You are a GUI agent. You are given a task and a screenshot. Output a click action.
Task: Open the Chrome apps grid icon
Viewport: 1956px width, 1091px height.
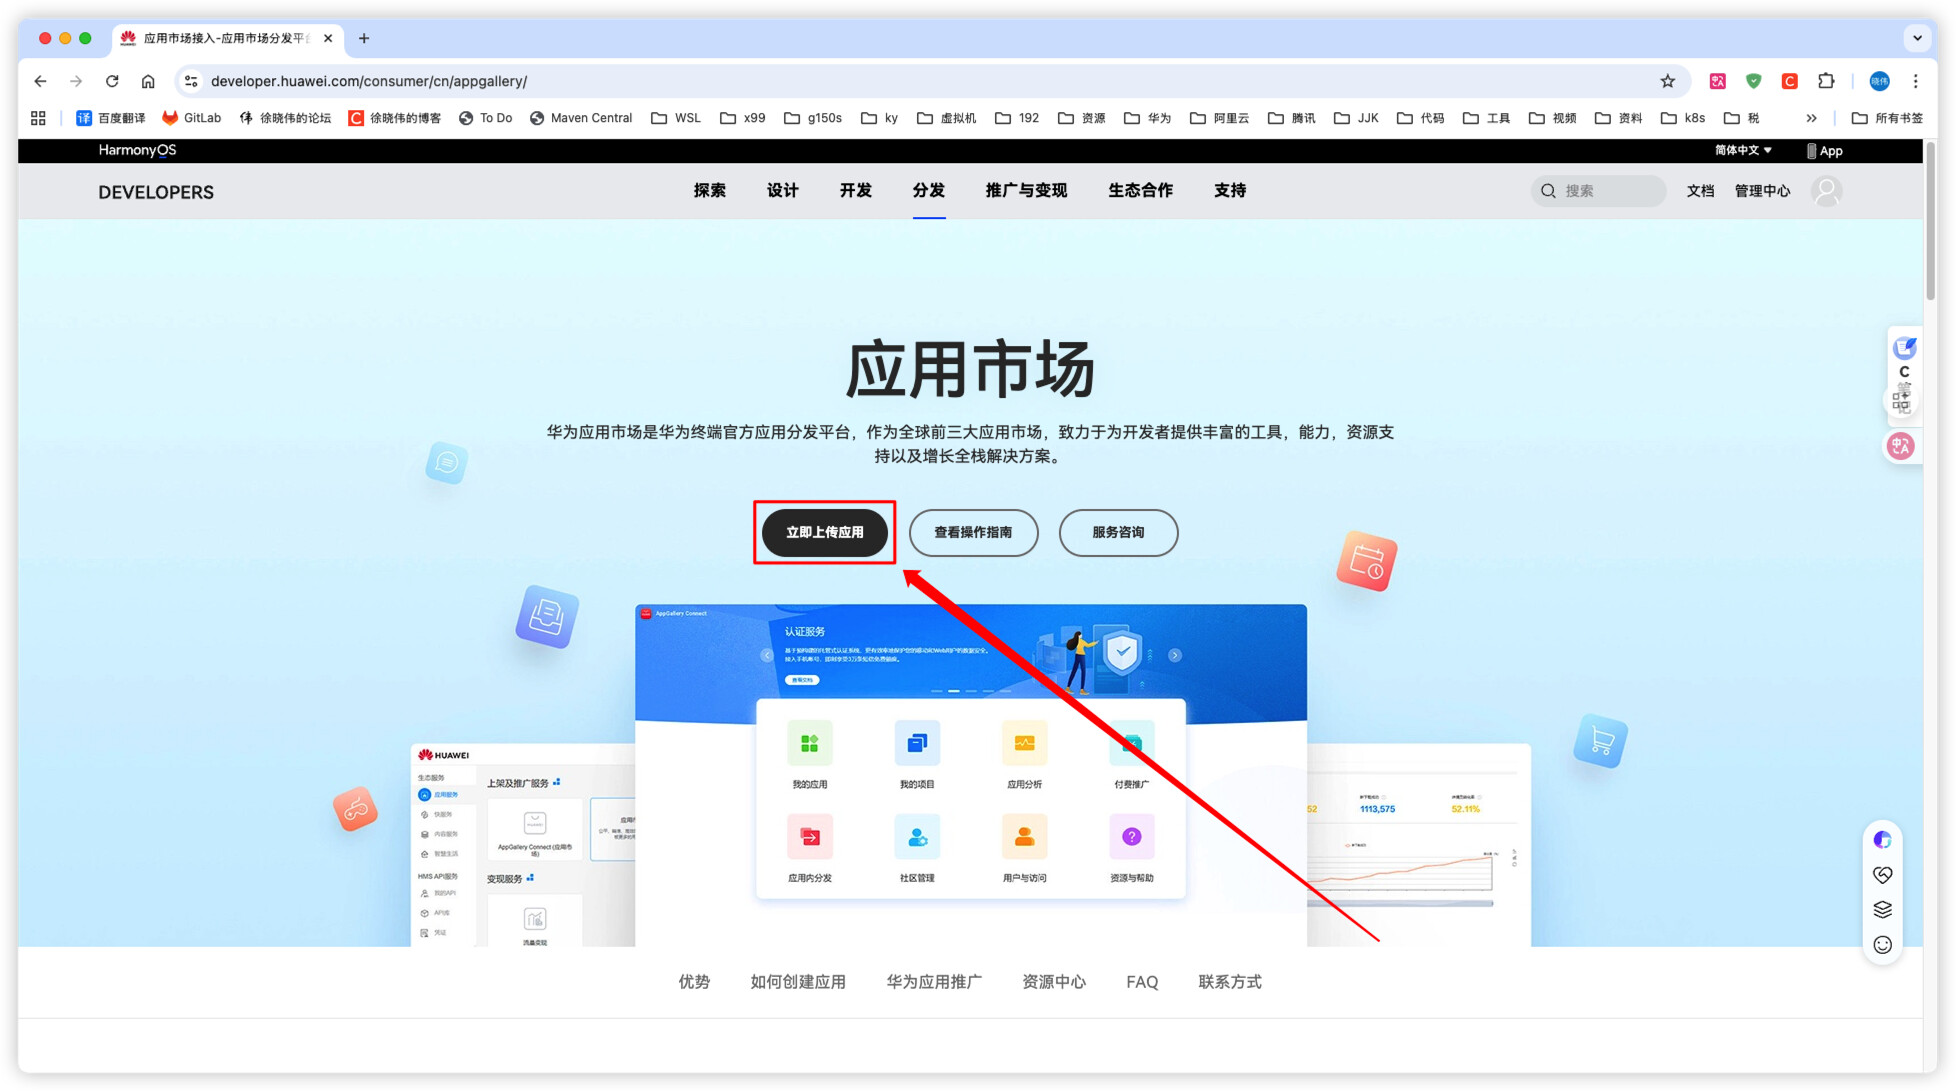[38, 118]
